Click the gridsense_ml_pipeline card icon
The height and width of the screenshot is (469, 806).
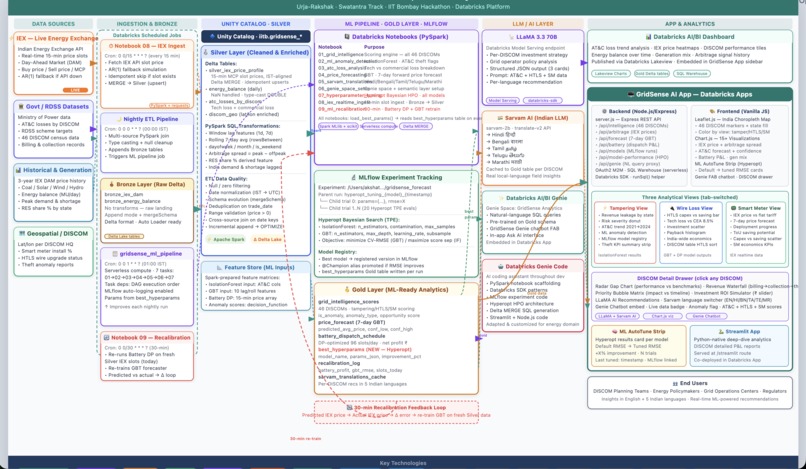tap(115, 254)
